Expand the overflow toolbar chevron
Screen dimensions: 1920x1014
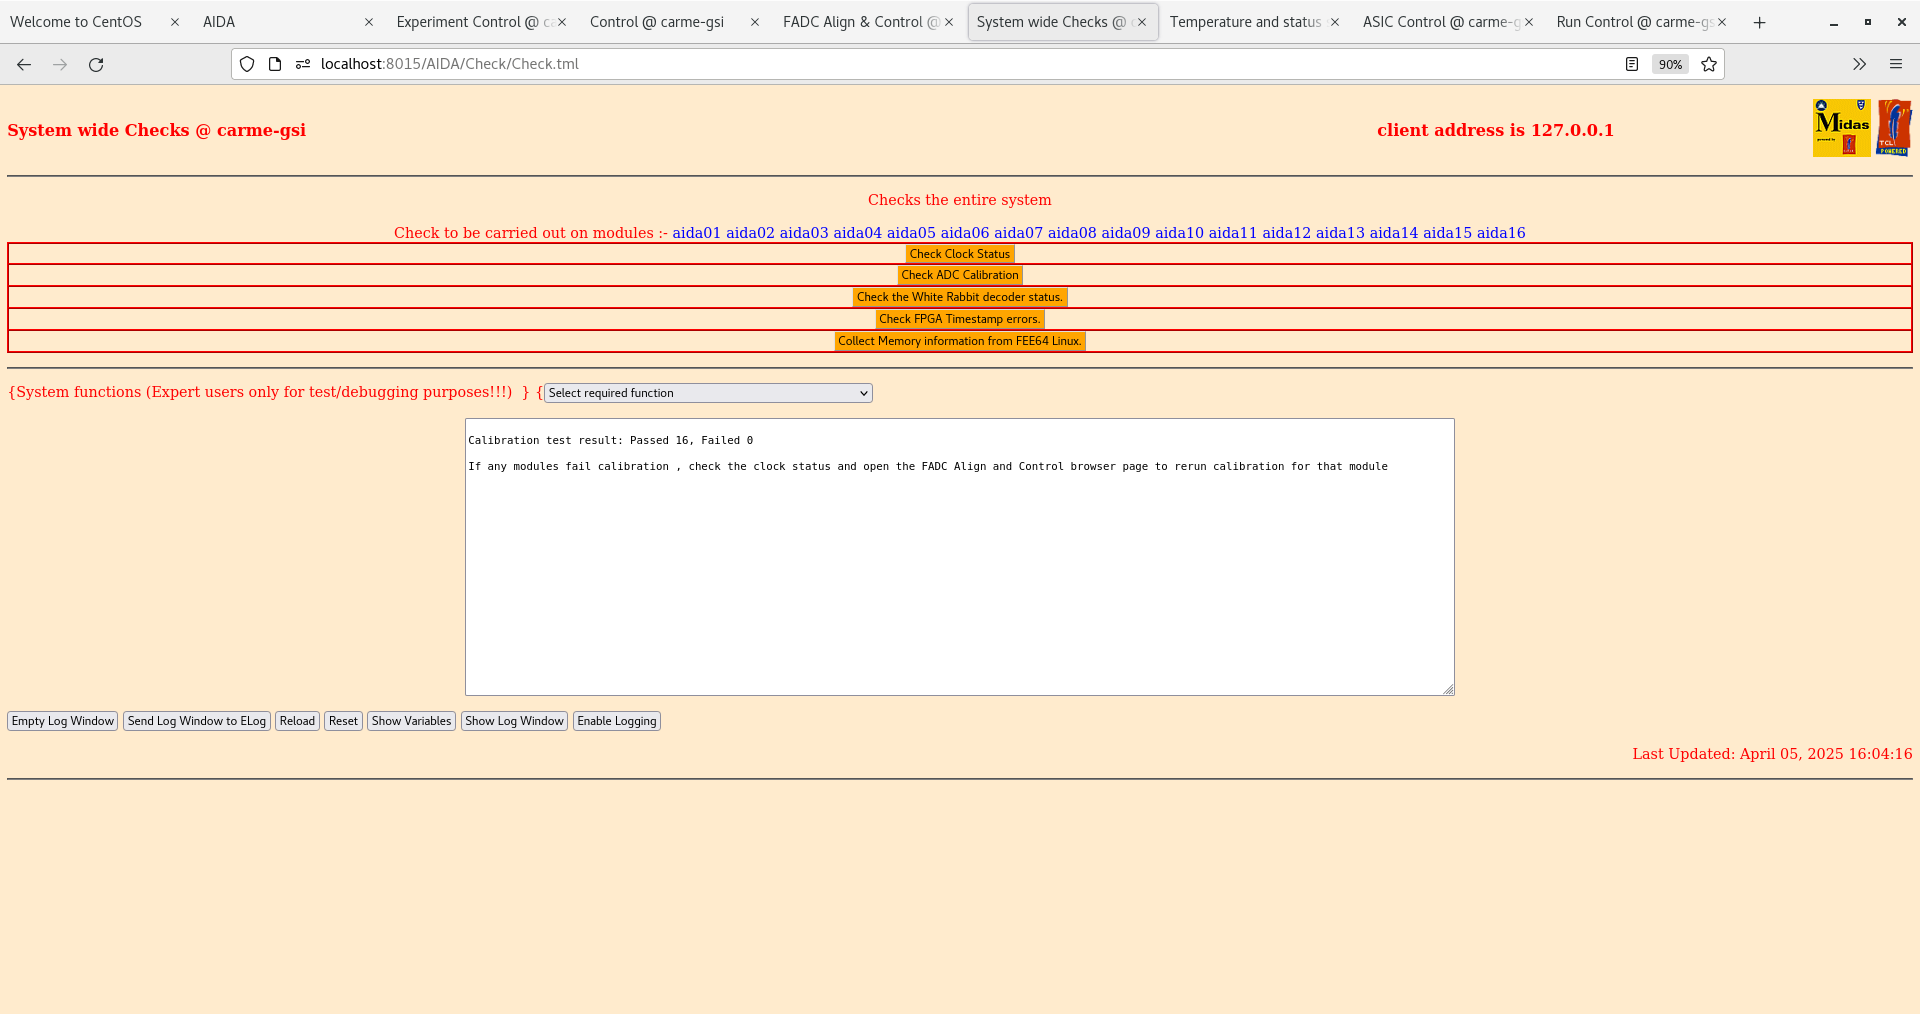click(x=1859, y=64)
